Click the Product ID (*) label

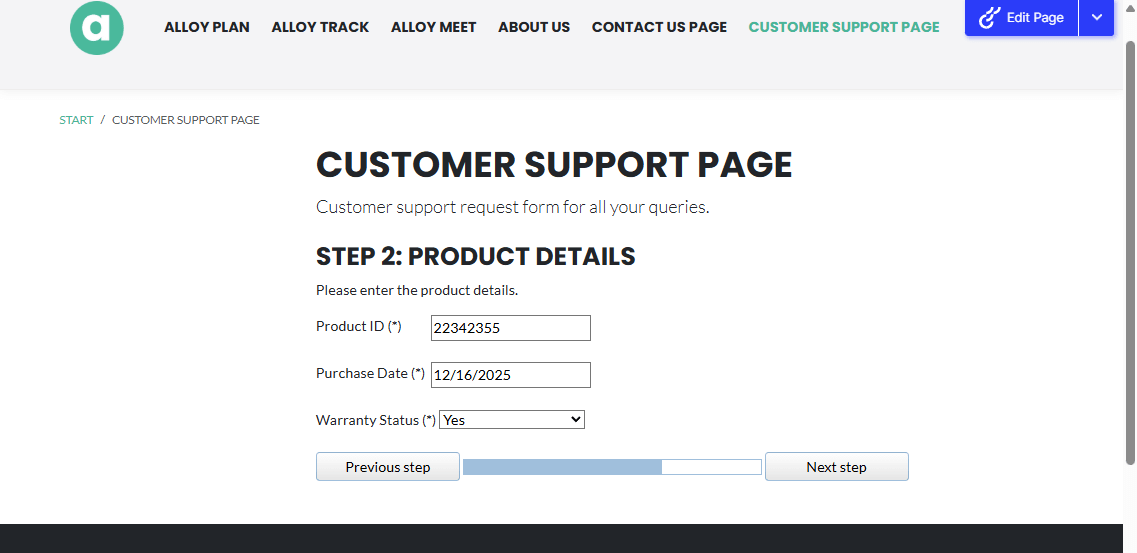tap(358, 326)
